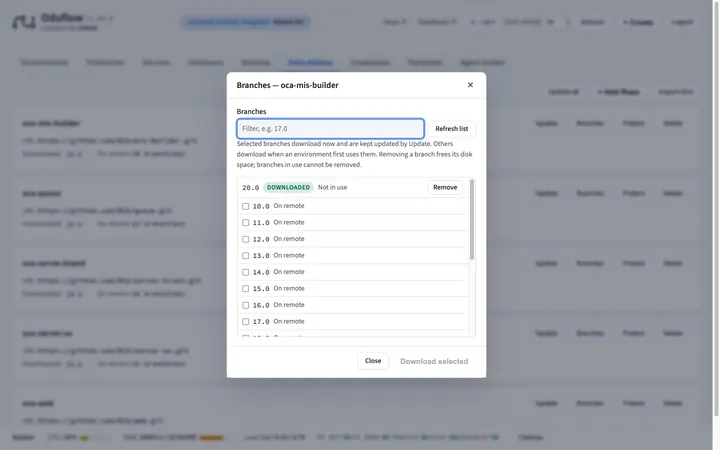Click the Refresh list button
Viewport: 720px width, 450px height.
[451, 129]
